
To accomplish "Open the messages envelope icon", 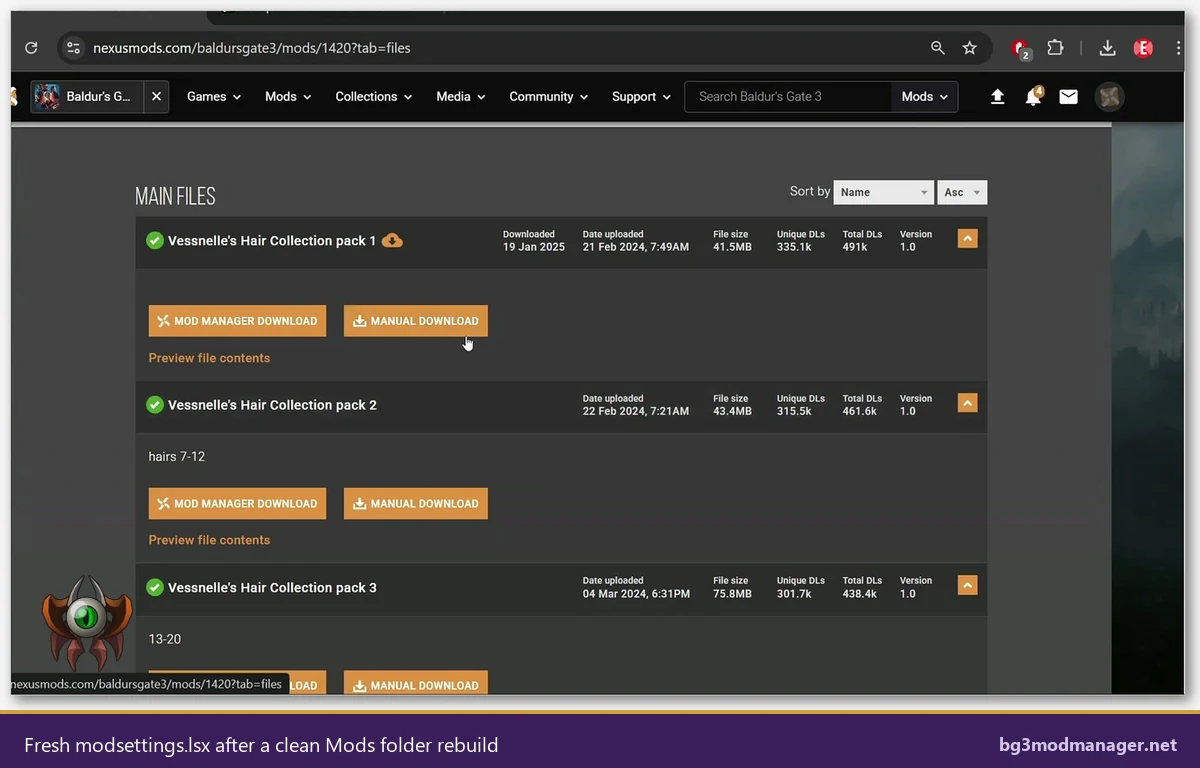I will click(x=1068, y=97).
